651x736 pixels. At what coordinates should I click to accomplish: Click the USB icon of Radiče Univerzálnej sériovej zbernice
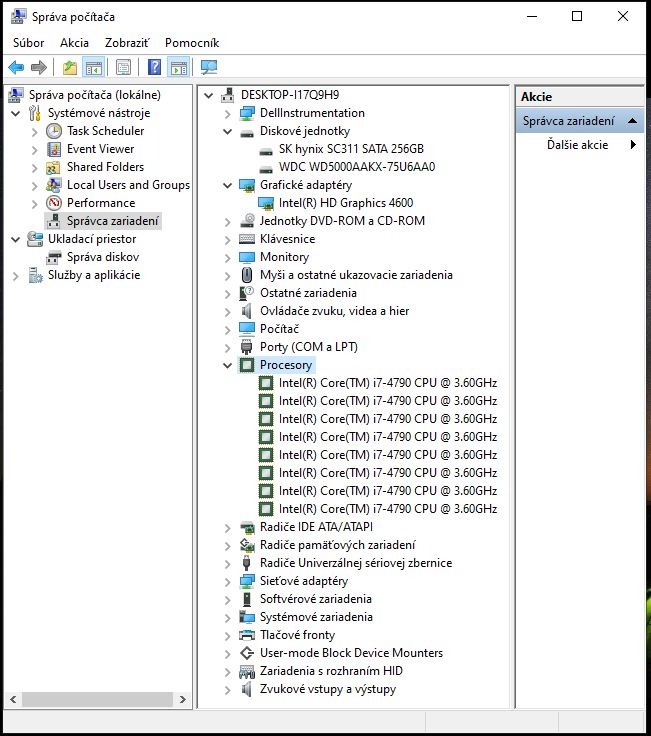tap(246, 563)
